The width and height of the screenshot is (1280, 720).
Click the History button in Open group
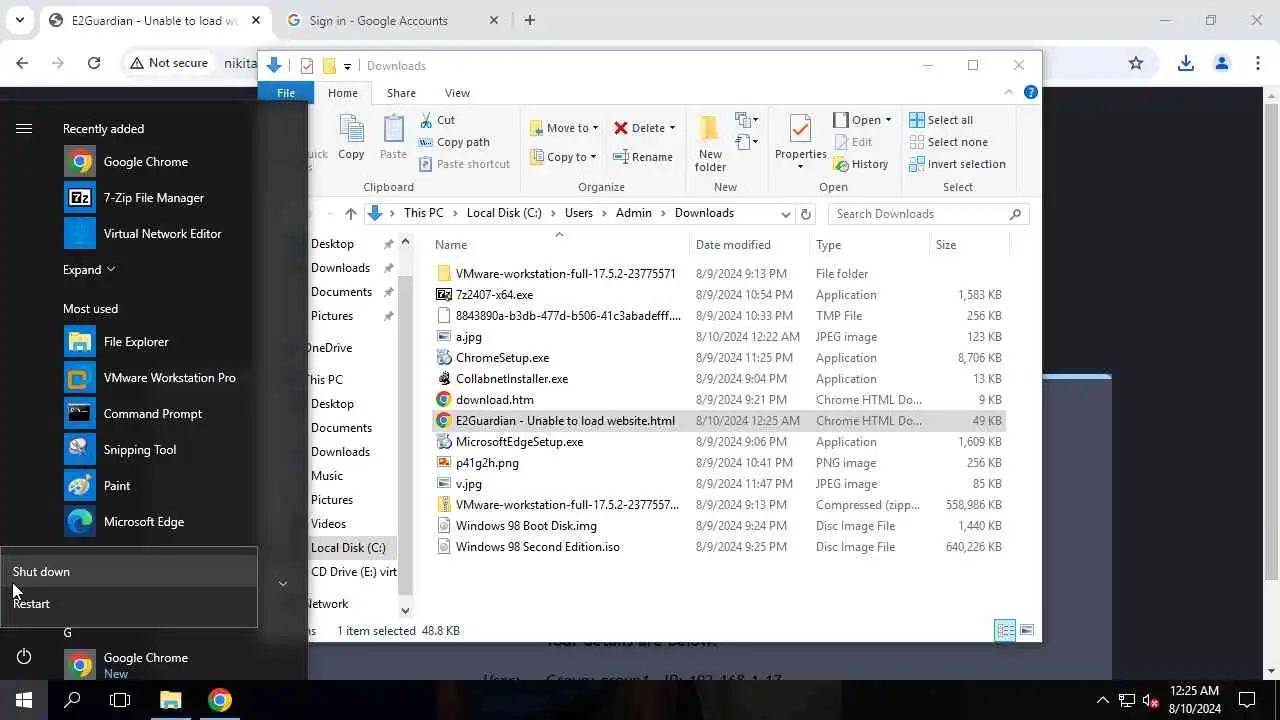tap(861, 164)
